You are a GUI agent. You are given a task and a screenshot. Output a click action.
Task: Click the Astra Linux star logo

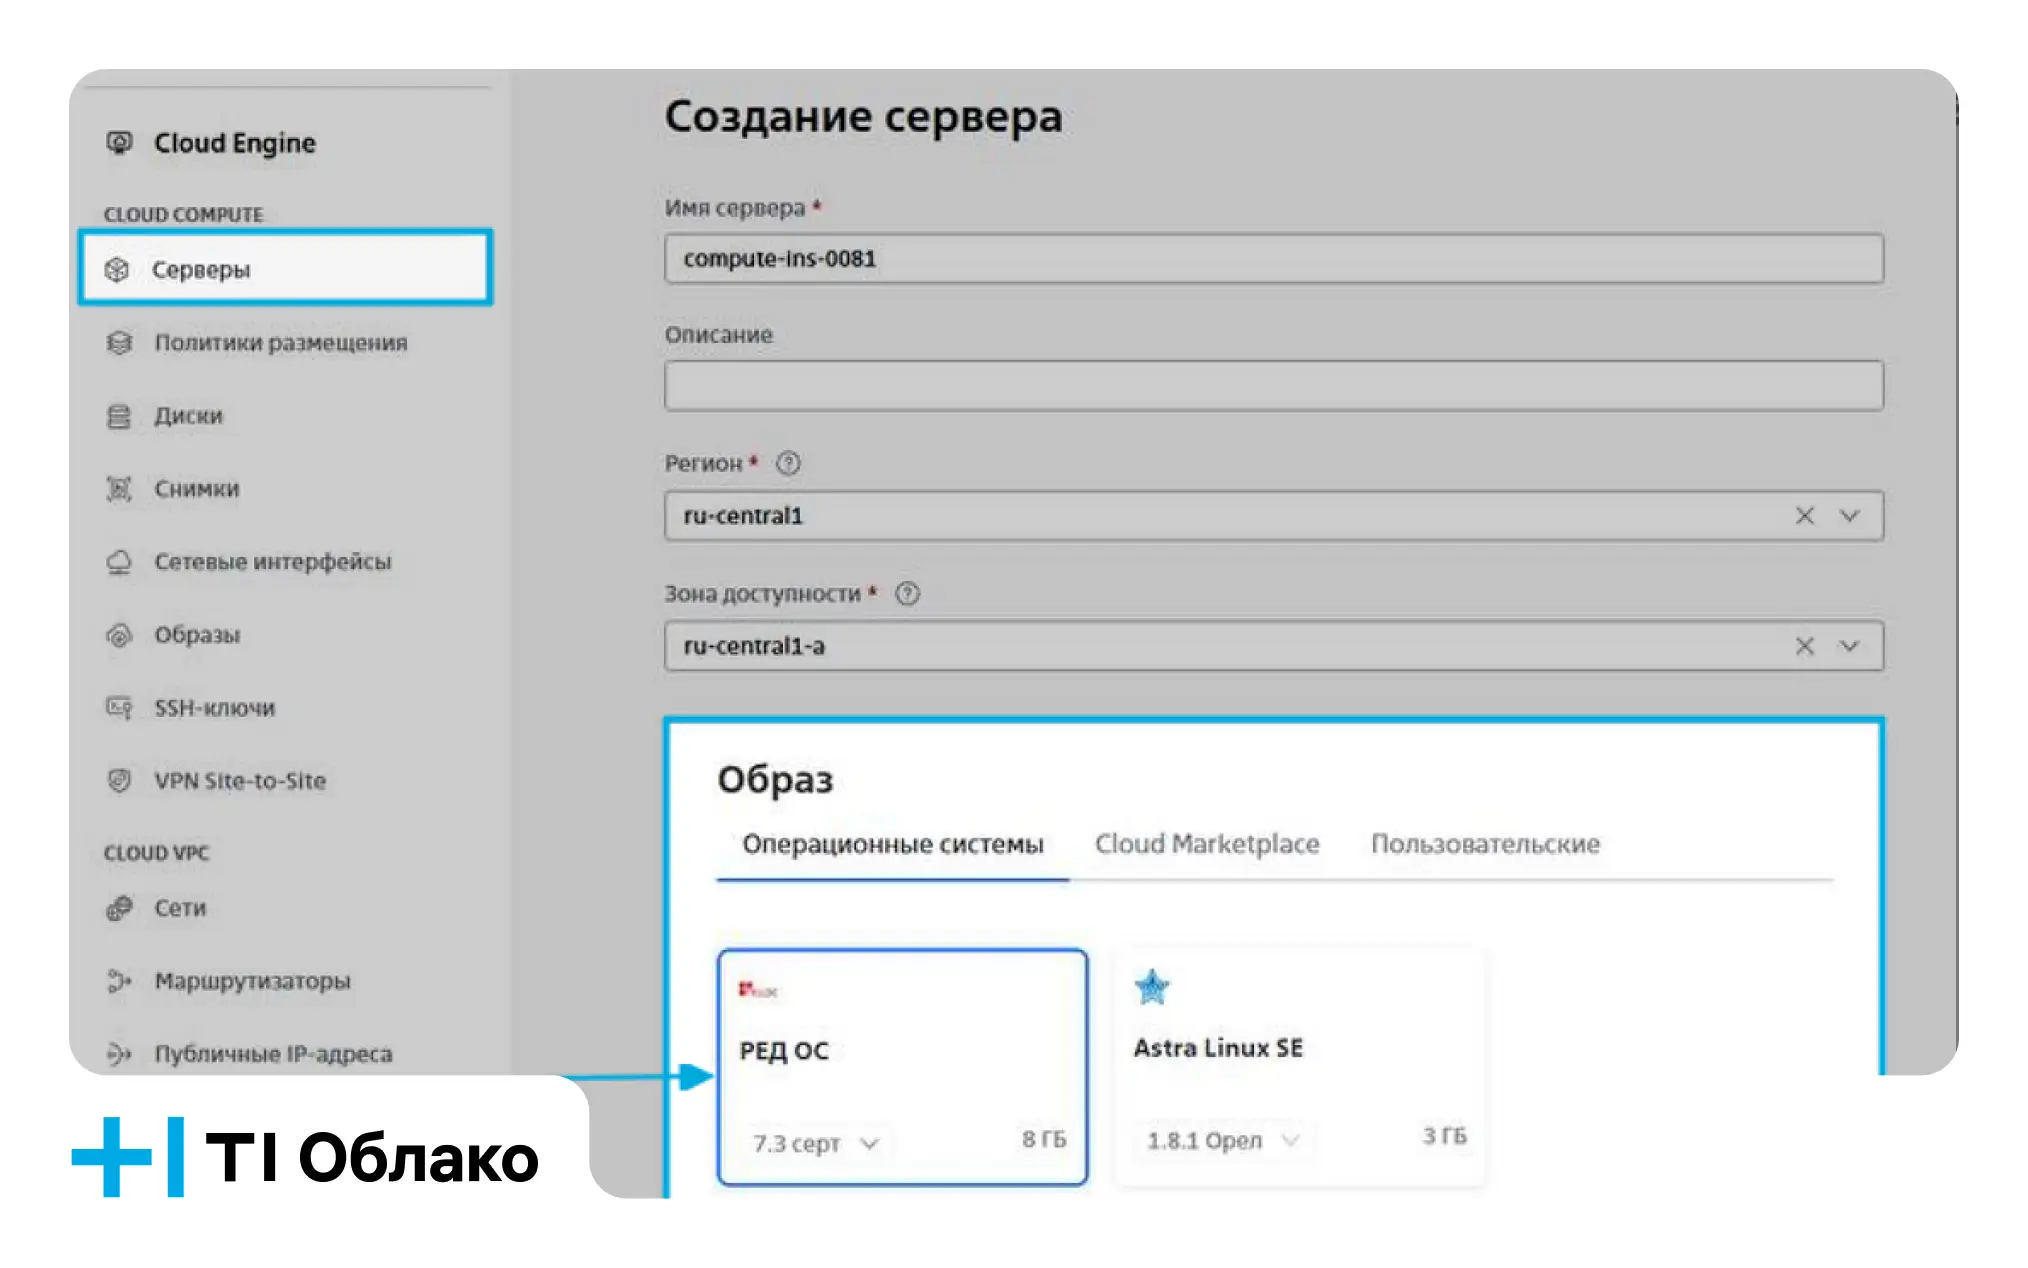click(x=1152, y=987)
